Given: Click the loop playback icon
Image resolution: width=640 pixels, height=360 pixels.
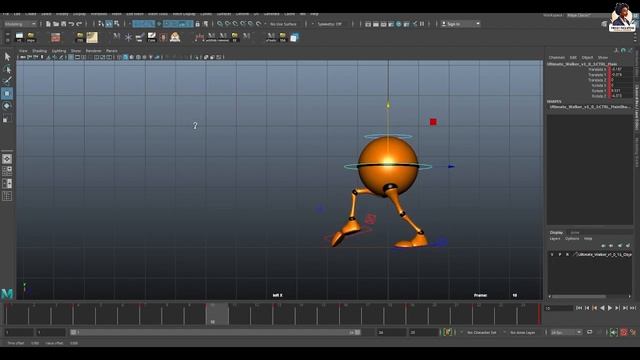Looking at the screenshot, I should (x=589, y=333).
